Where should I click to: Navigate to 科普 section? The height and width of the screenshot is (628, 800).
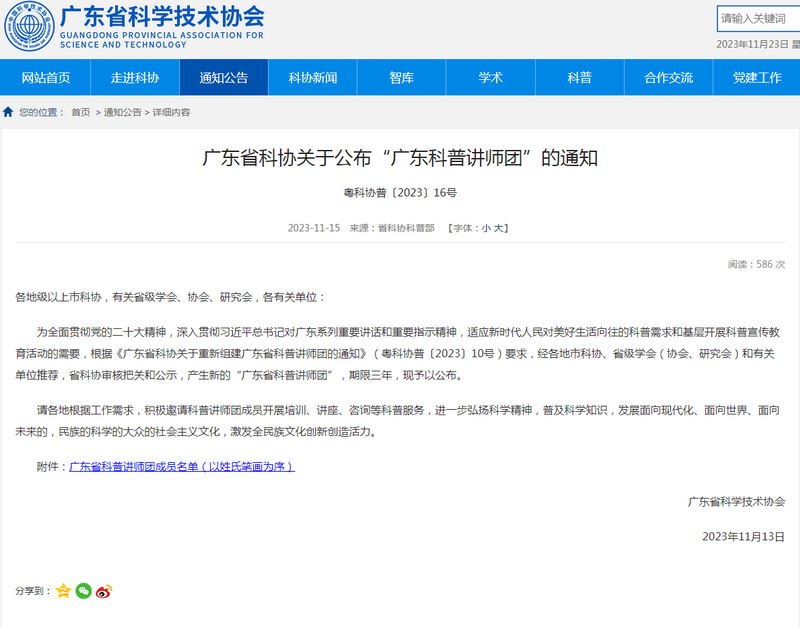[x=580, y=78]
